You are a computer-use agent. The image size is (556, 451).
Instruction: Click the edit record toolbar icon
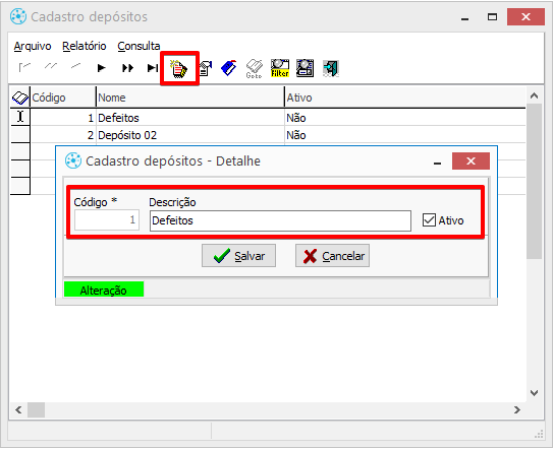coord(205,68)
